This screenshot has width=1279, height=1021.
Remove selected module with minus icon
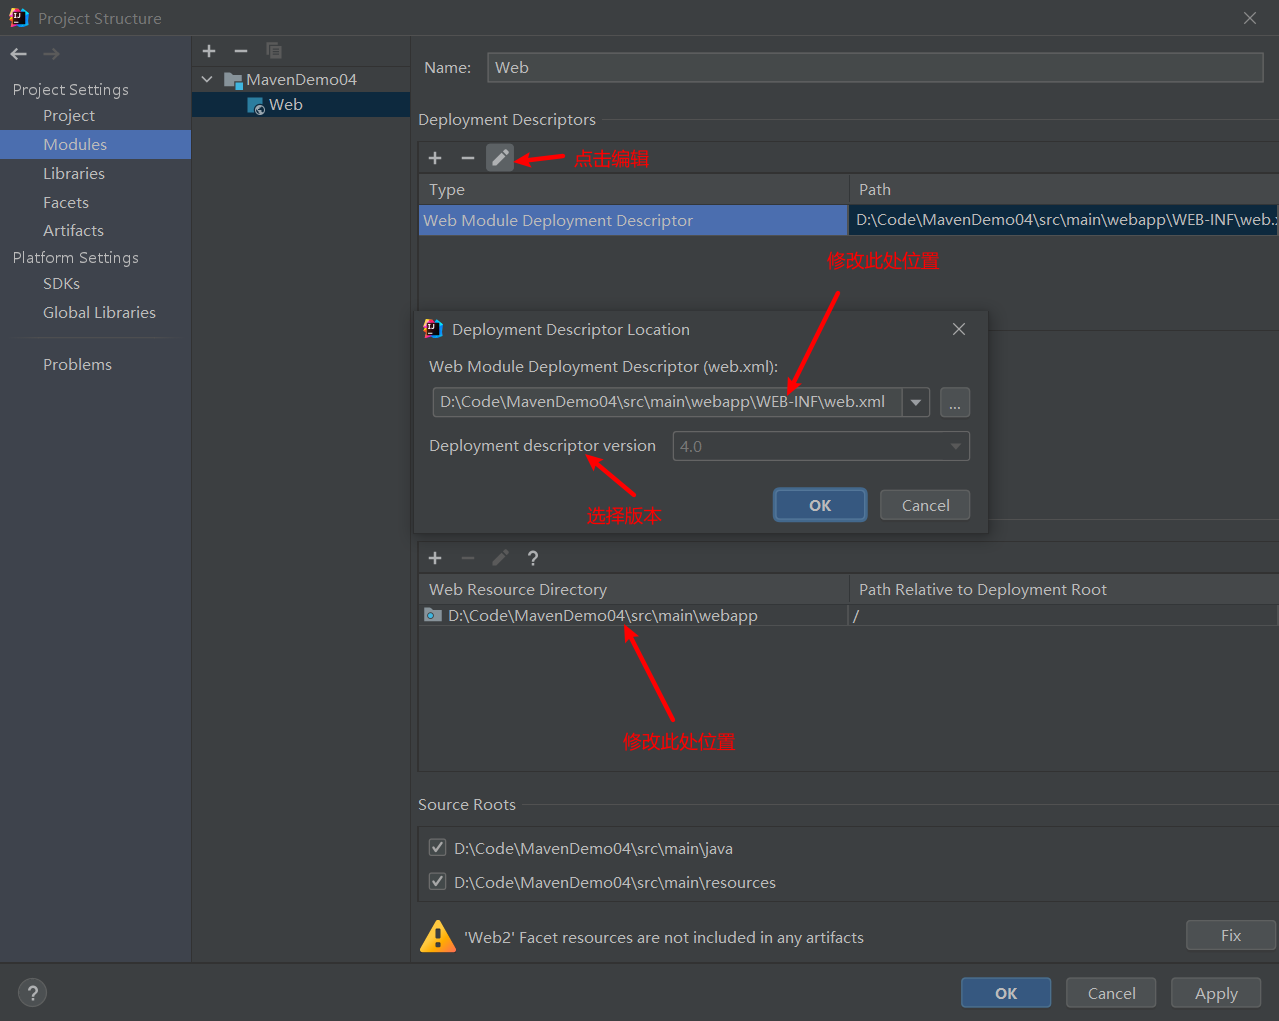pyautogui.click(x=241, y=51)
